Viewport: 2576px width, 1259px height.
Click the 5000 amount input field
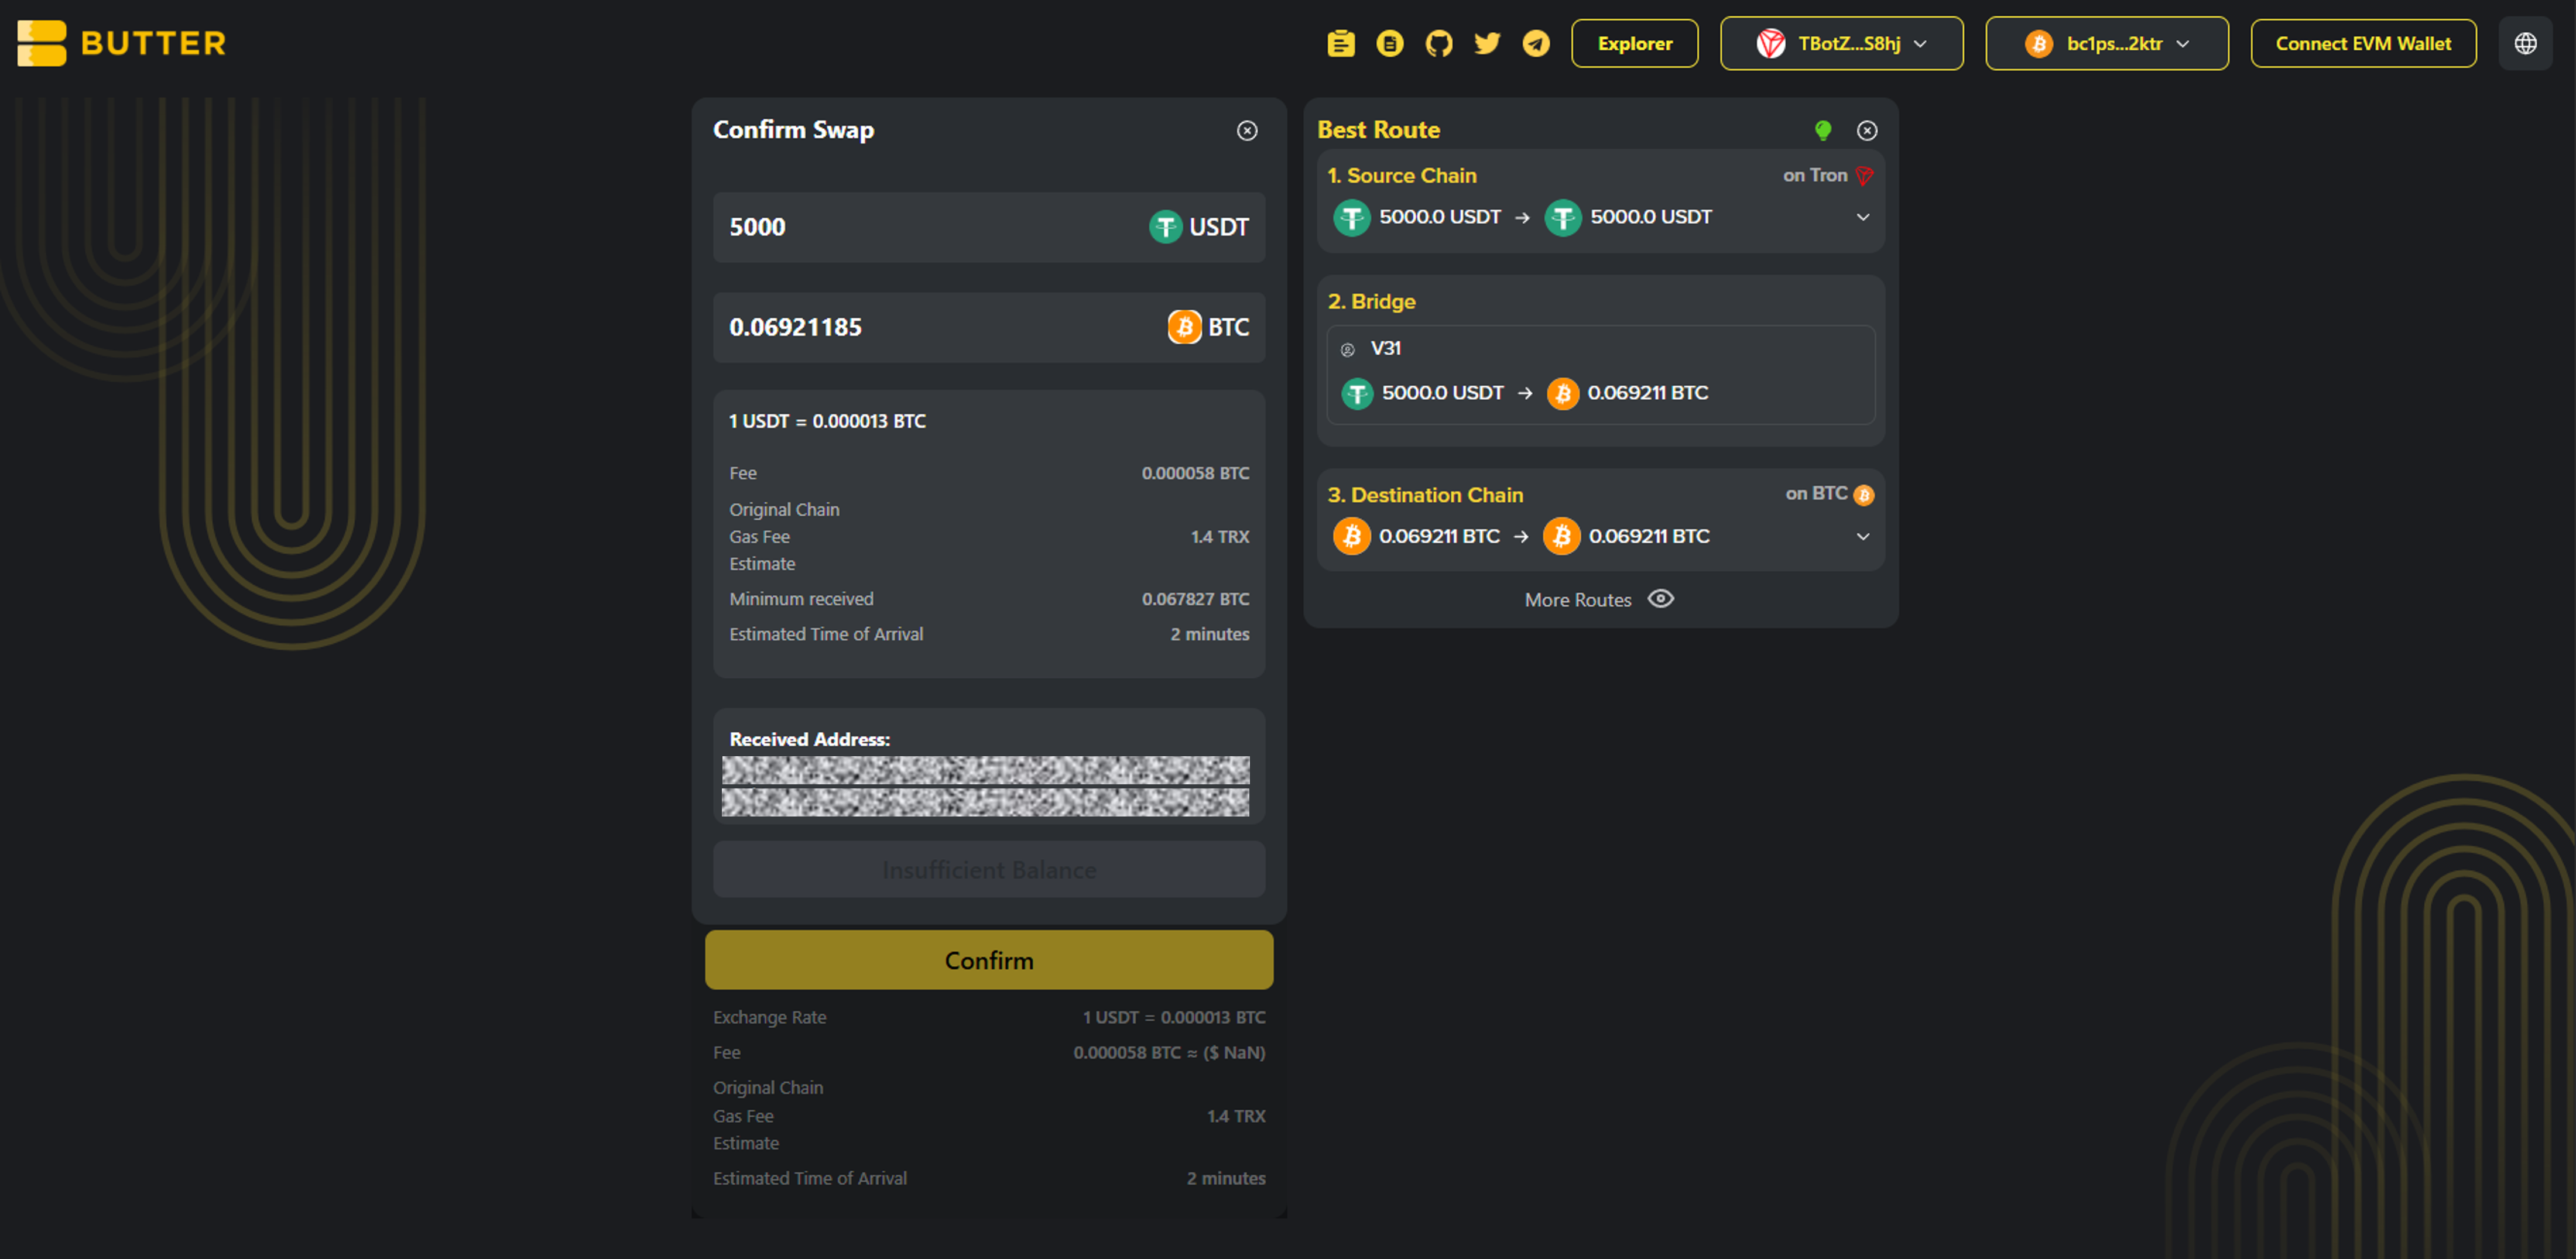pyautogui.click(x=989, y=227)
